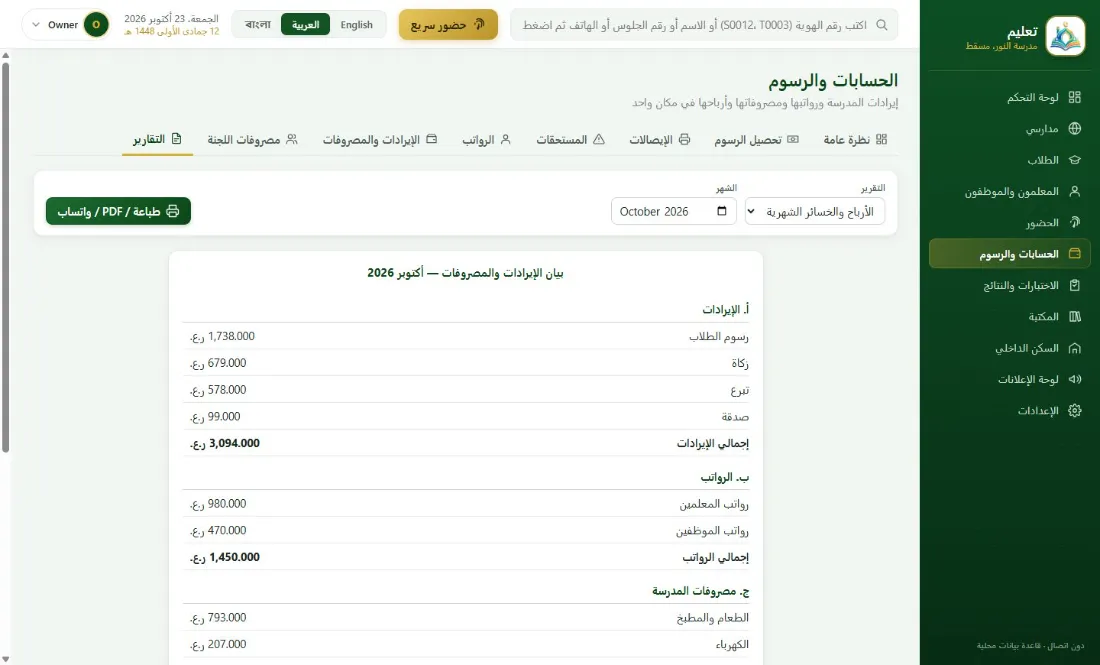Select the التقارير tab
Image resolution: width=1100 pixels, height=665 pixels.
[157, 140]
